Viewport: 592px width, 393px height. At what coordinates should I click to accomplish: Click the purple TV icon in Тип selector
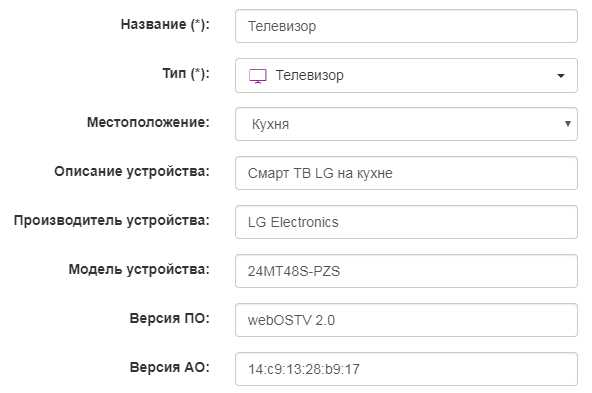pos(257,76)
